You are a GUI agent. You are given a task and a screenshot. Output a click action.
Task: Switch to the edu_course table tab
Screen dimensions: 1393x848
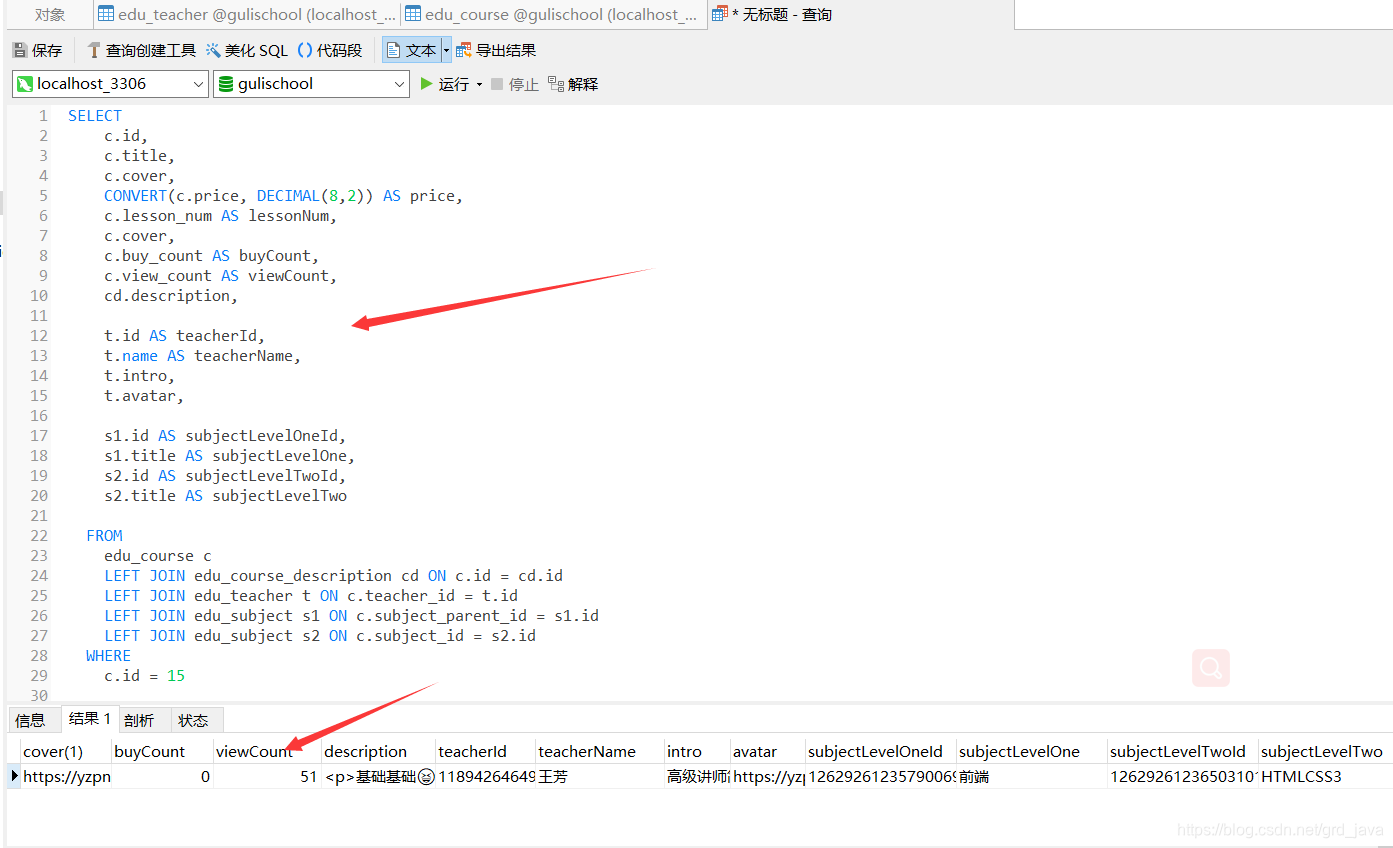553,14
